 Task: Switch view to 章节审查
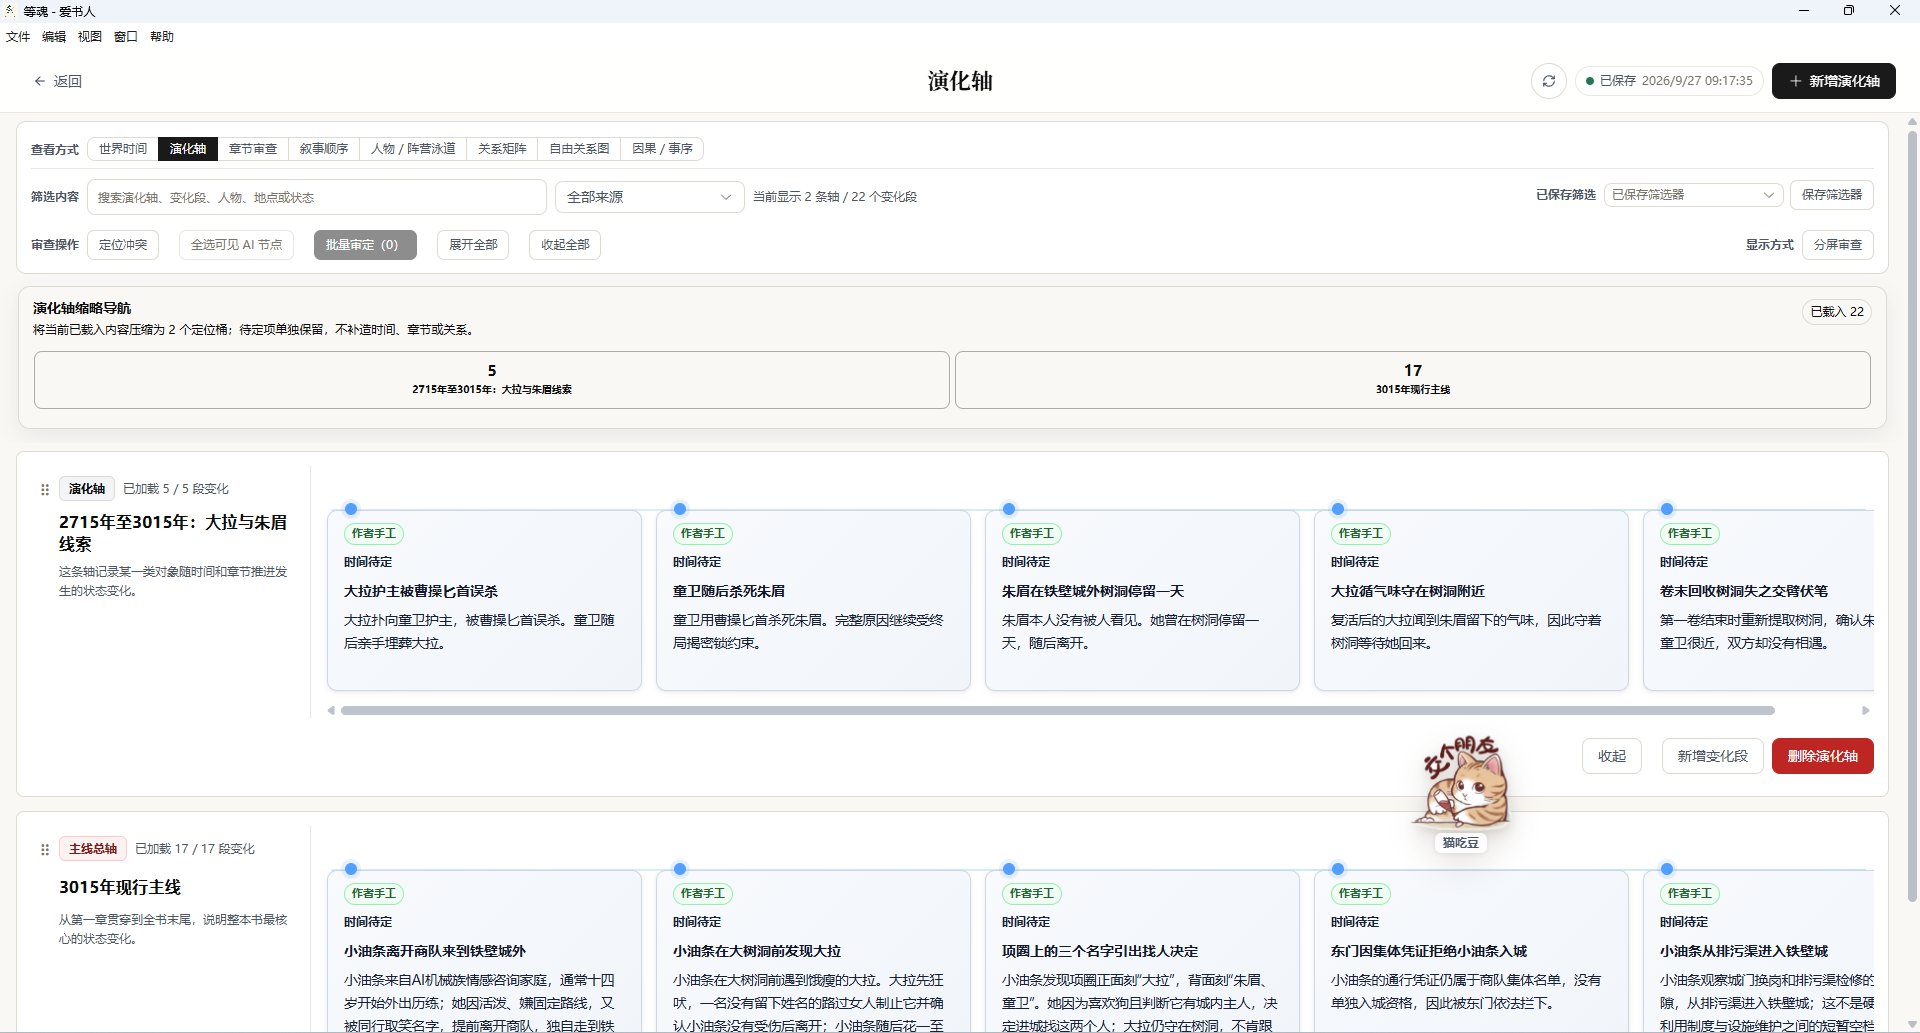253,149
